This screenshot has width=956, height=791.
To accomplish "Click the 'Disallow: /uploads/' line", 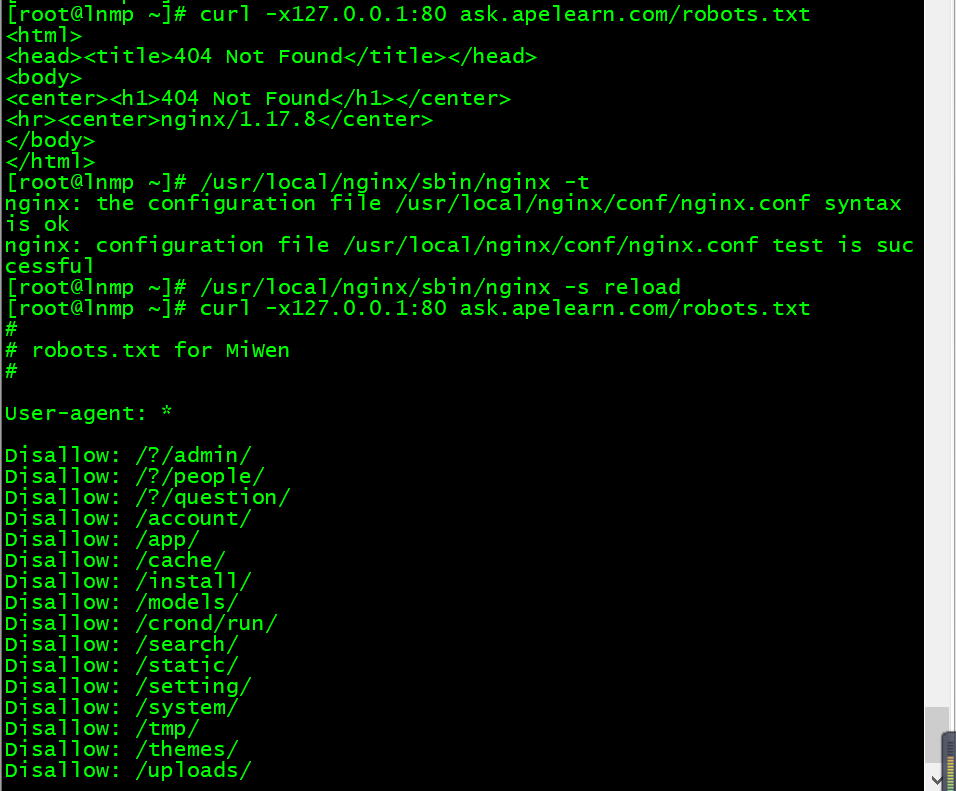I will 128,770.
